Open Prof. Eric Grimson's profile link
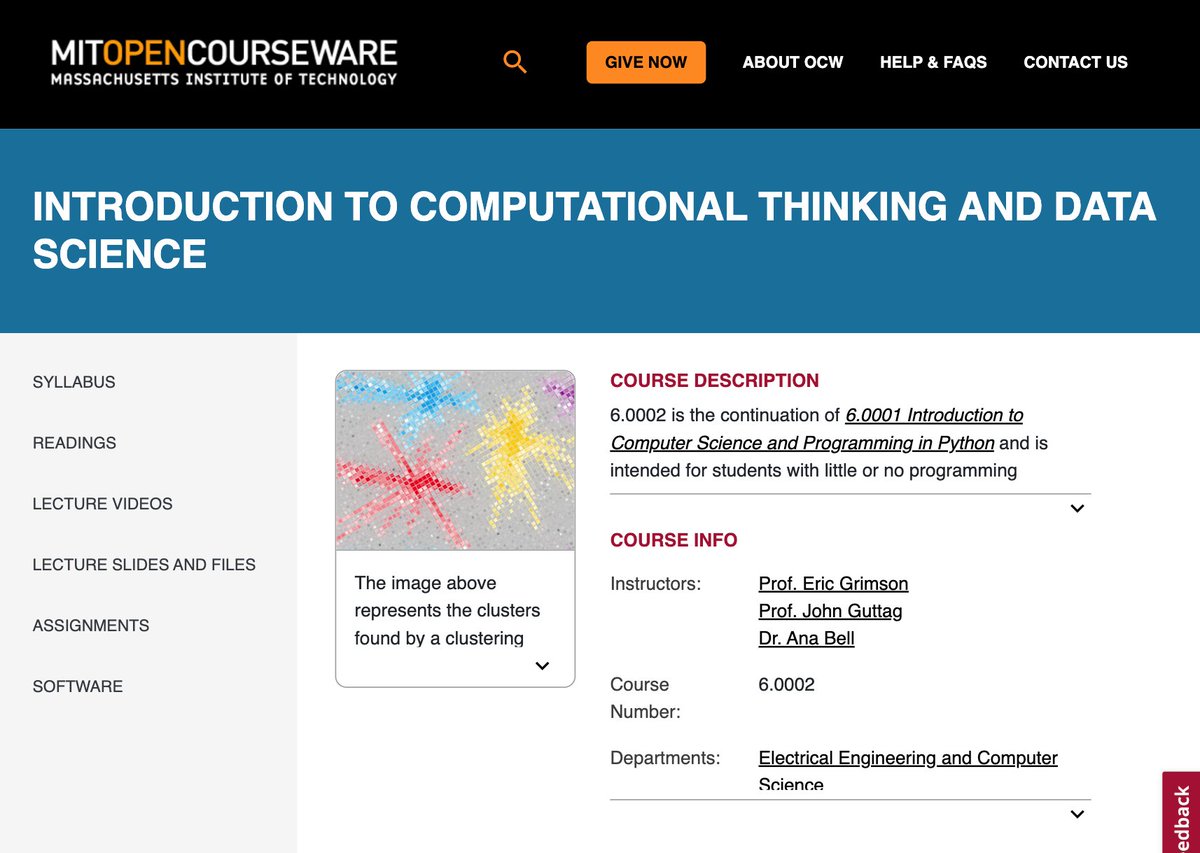1200x853 pixels. click(x=834, y=583)
